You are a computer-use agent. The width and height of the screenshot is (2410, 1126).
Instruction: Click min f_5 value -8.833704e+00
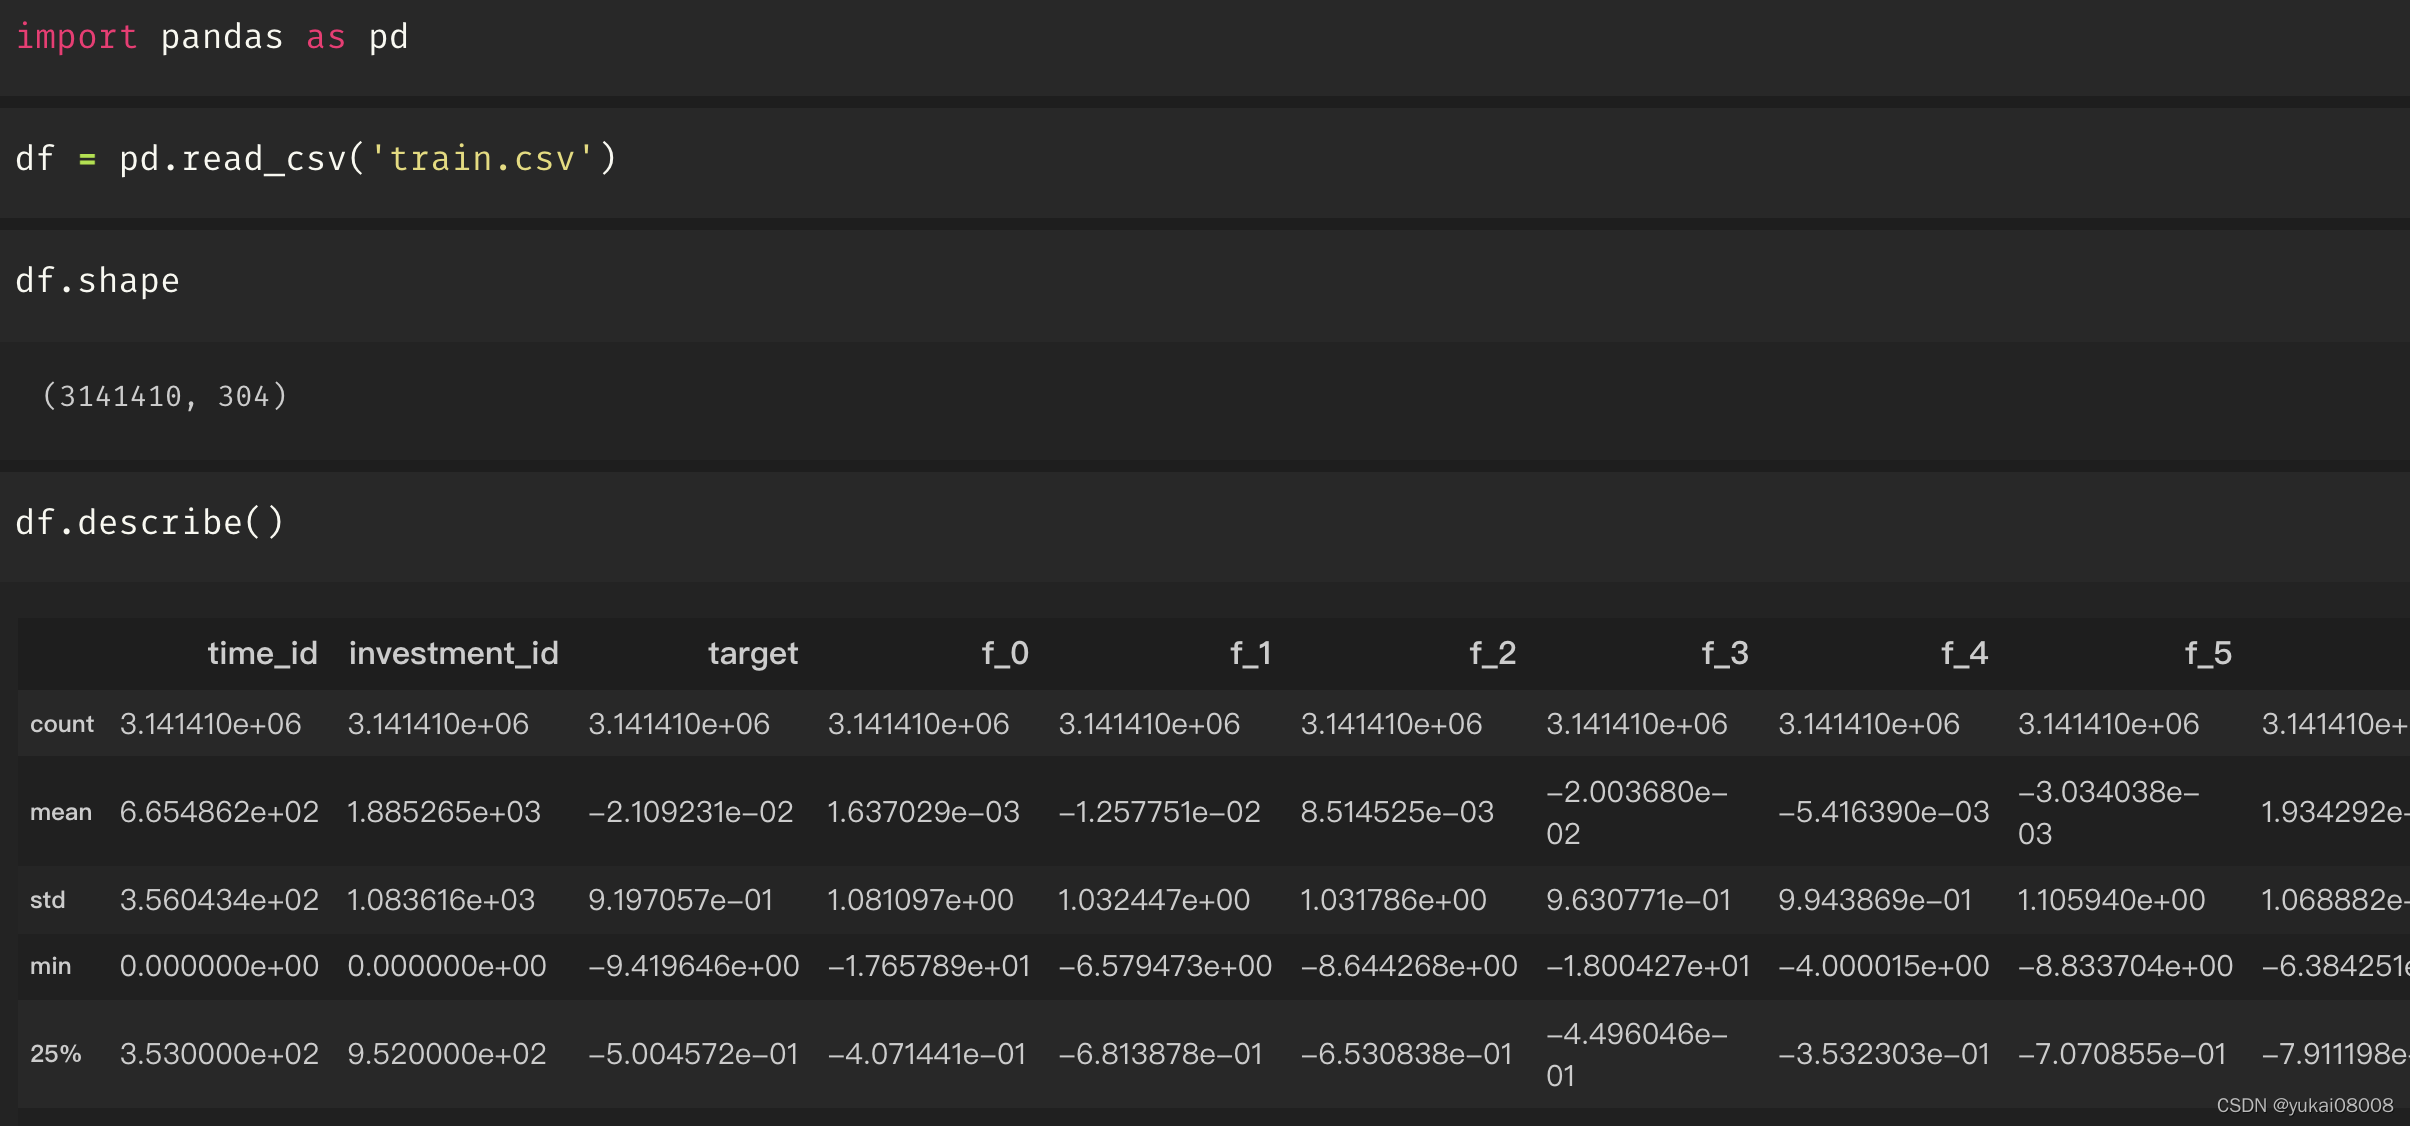click(x=2125, y=966)
